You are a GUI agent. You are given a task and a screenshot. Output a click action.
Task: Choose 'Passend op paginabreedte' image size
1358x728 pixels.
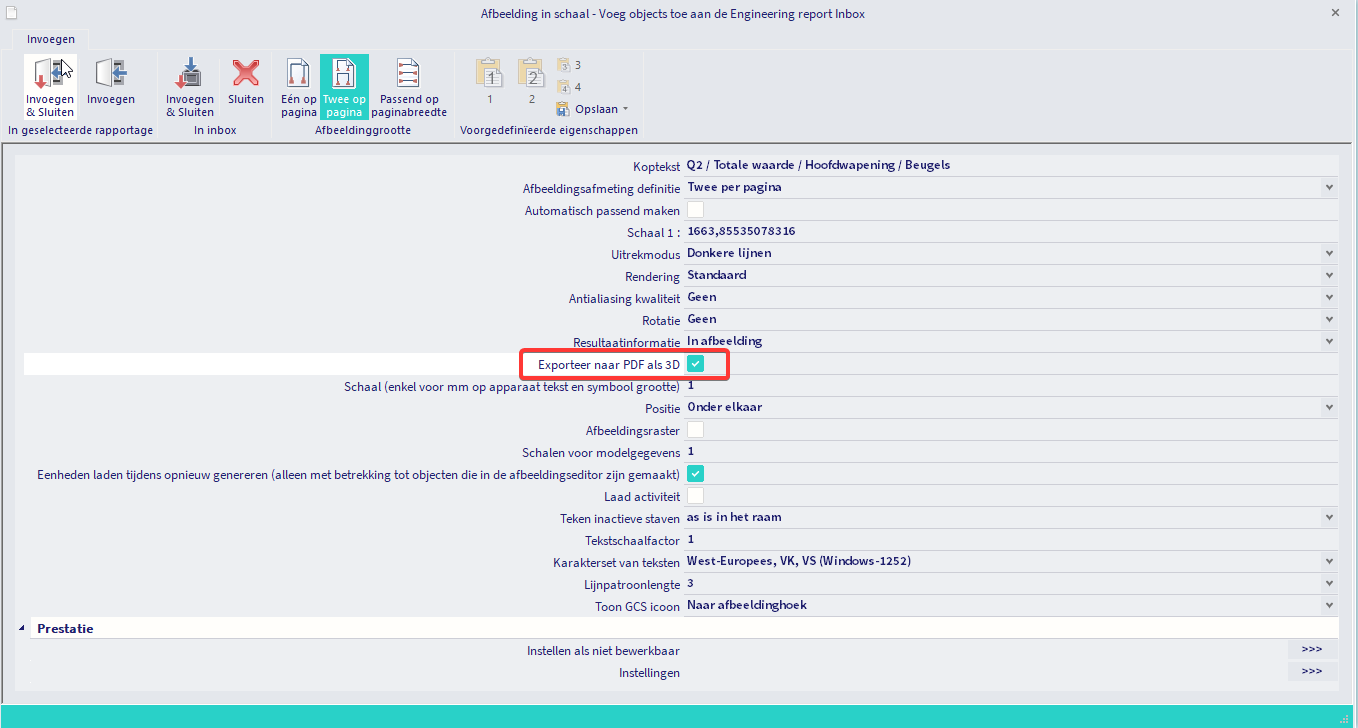click(408, 85)
